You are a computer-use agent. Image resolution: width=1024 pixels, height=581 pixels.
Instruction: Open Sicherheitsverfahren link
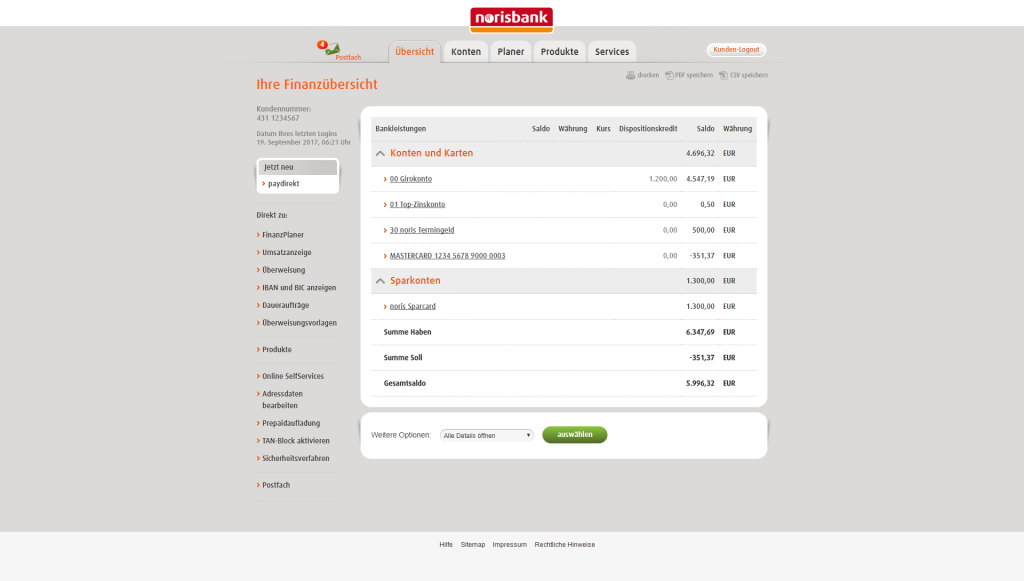[x=296, y=459]
